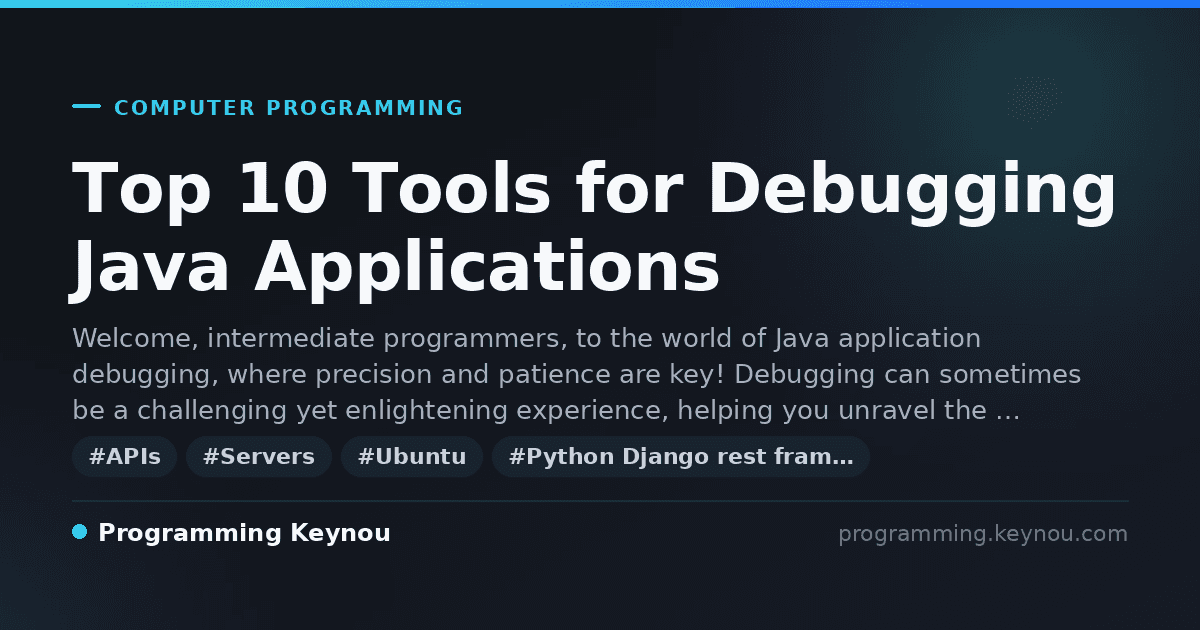Select the #Python Django rest framework tag
Viewport: 1200px width, 630px height.
click(681, 457)
